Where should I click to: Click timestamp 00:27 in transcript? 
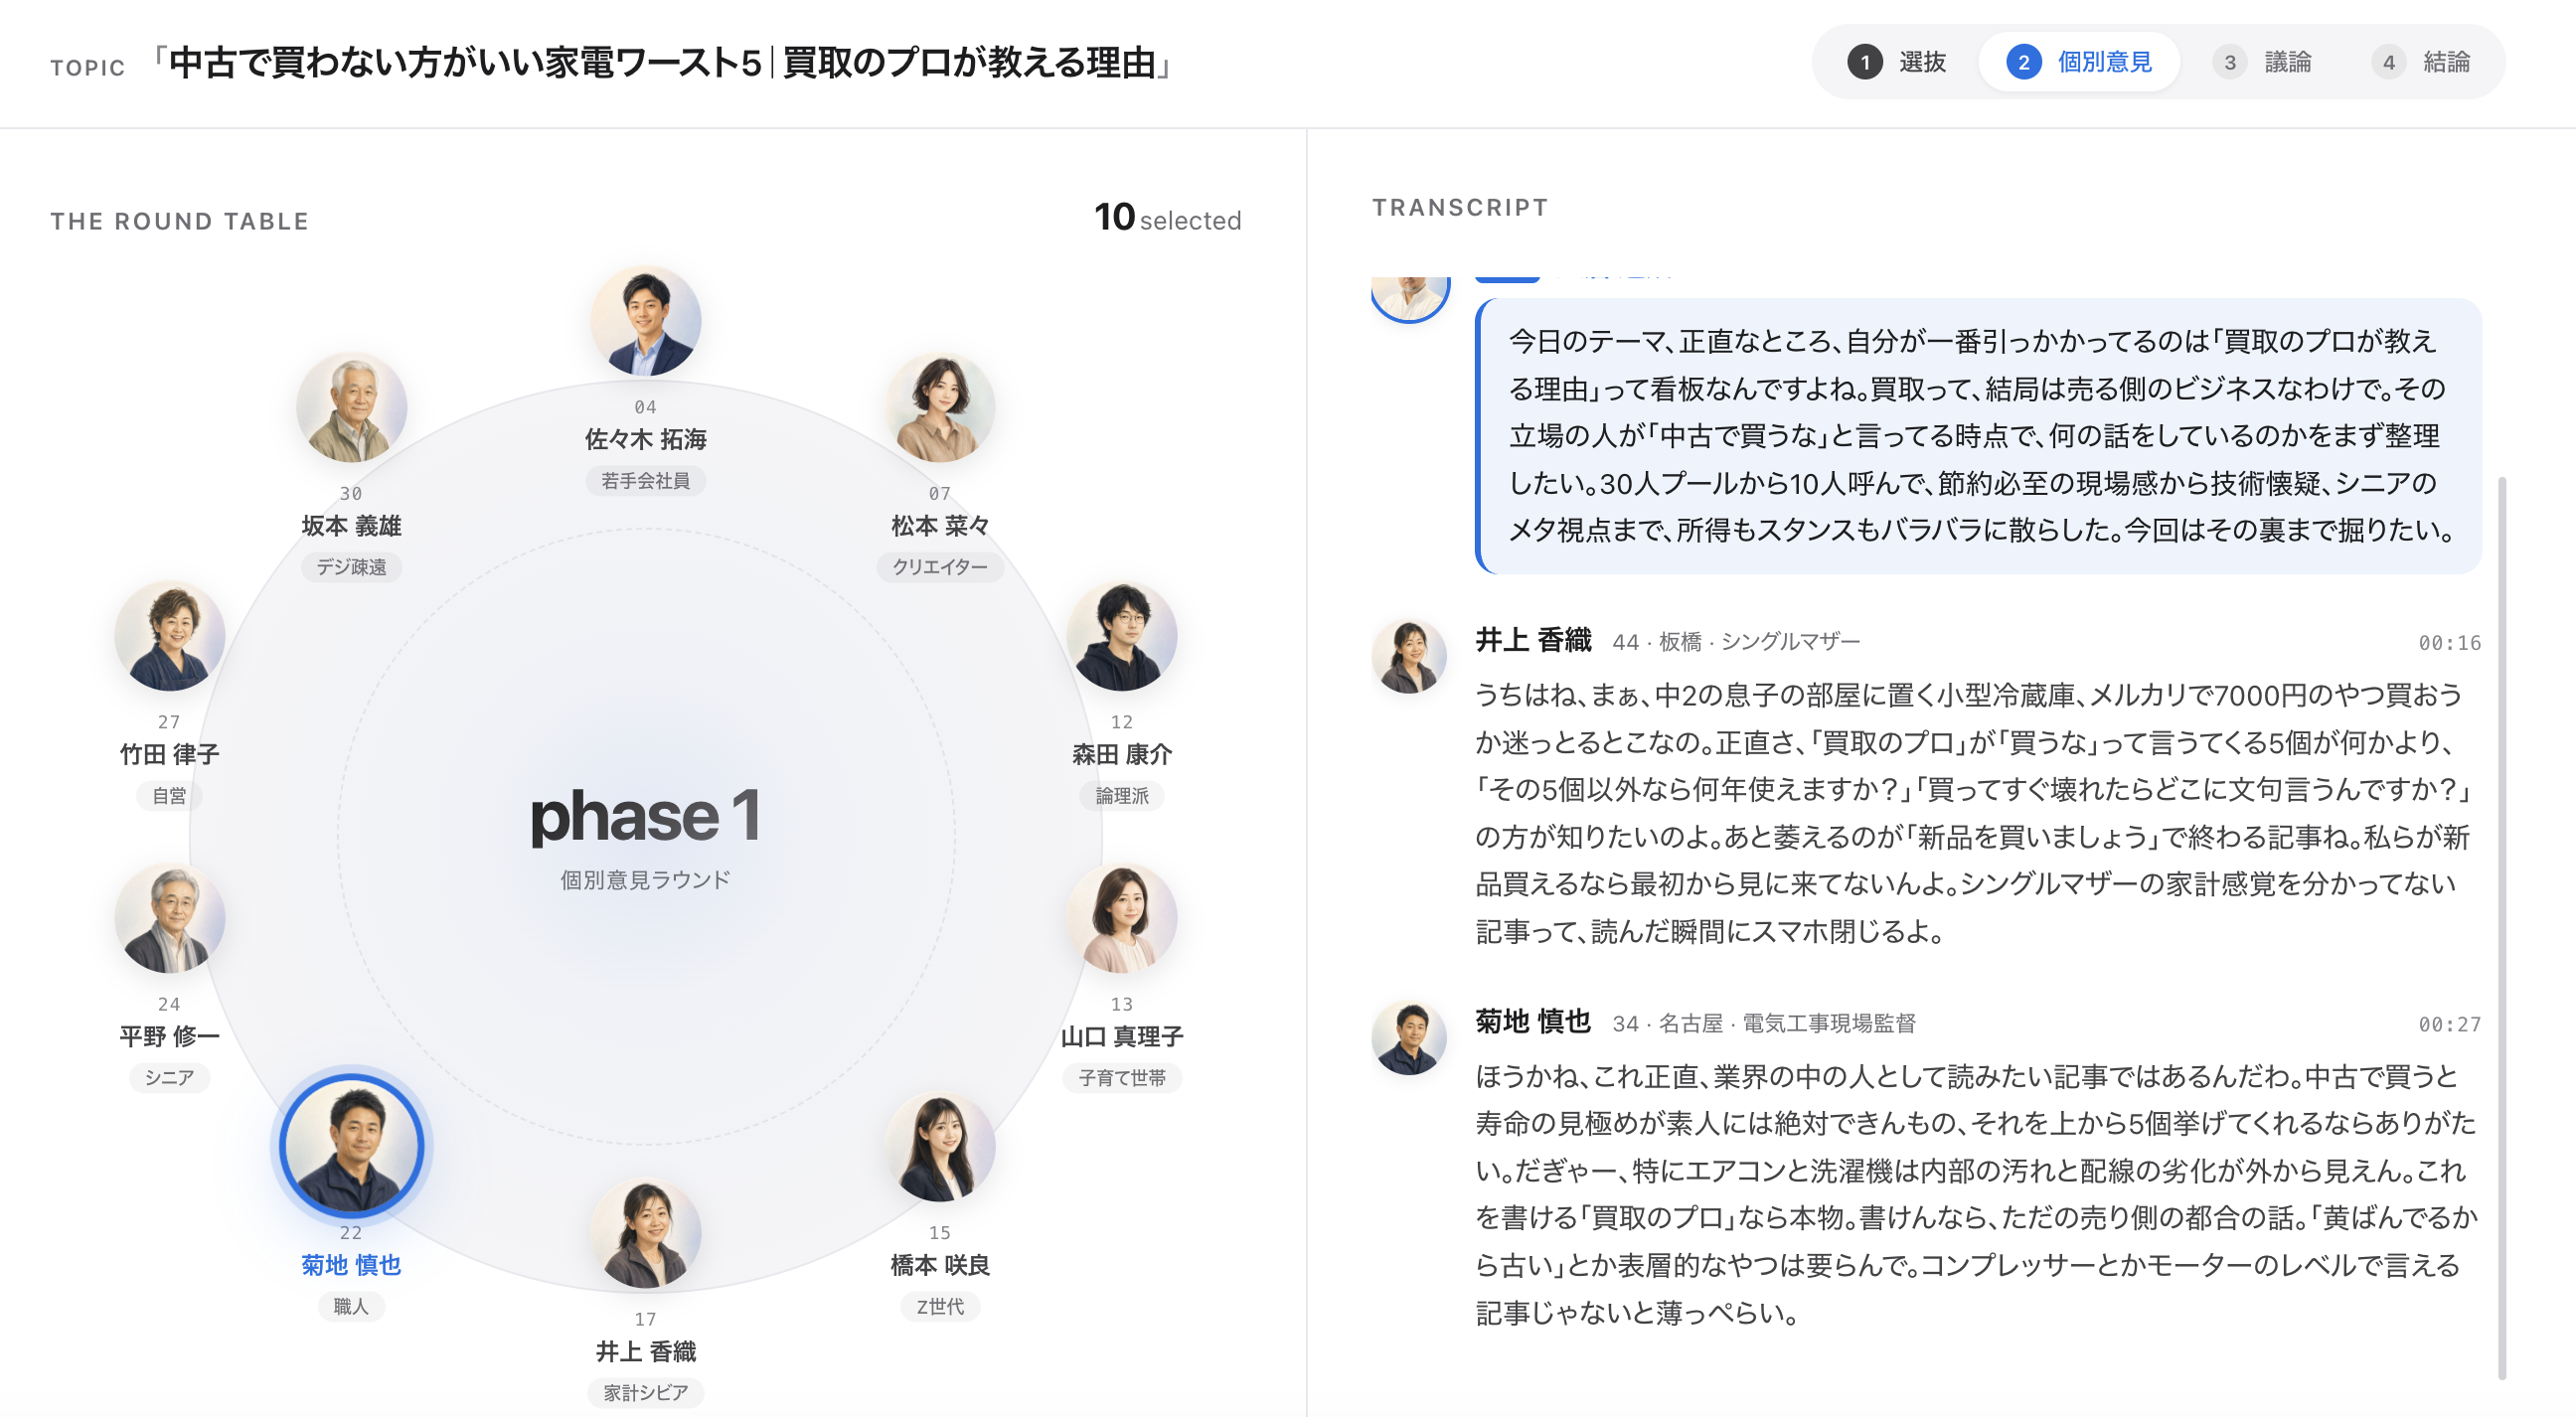pyautogui.click(x=2448, y=1025)
